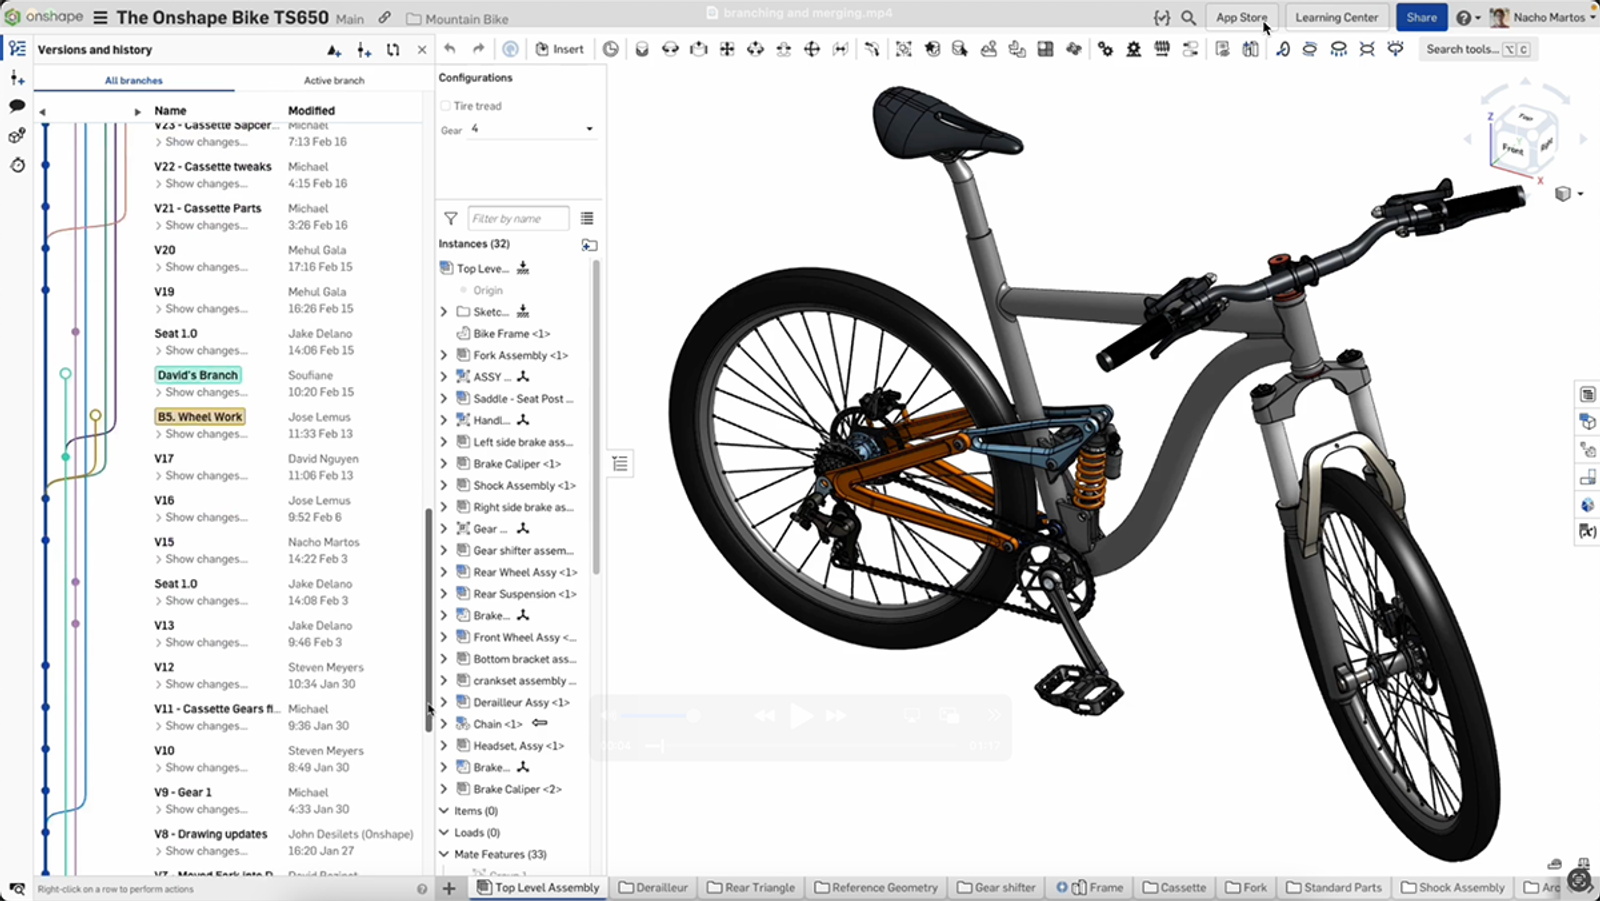Click the blue Share button
The width and height of the screenshot is (1600, 901).
(x=1421, y=17)
